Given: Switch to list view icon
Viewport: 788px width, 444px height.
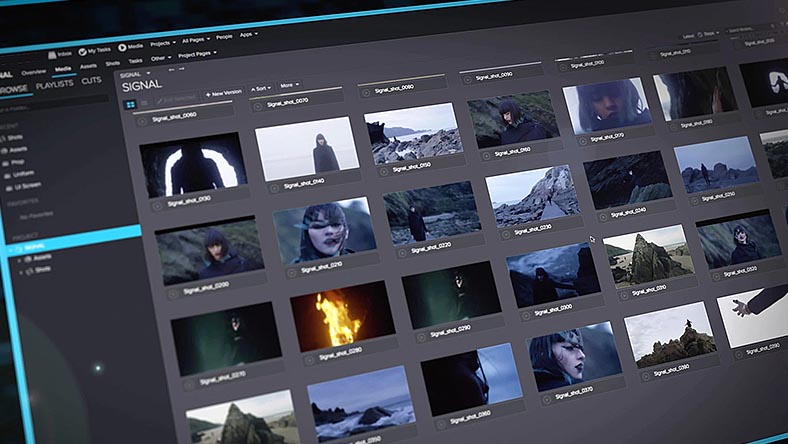Looking at the screenshot, I should pyautogui.click(x=144, y=103).
